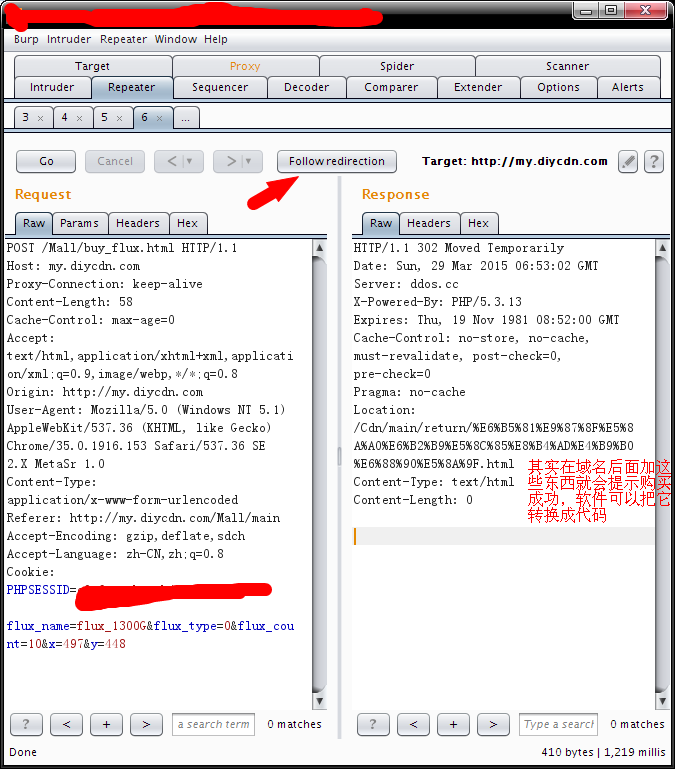Click the 'Content-Length: 58' request header
675x769 pixels.
click(70, 302)
